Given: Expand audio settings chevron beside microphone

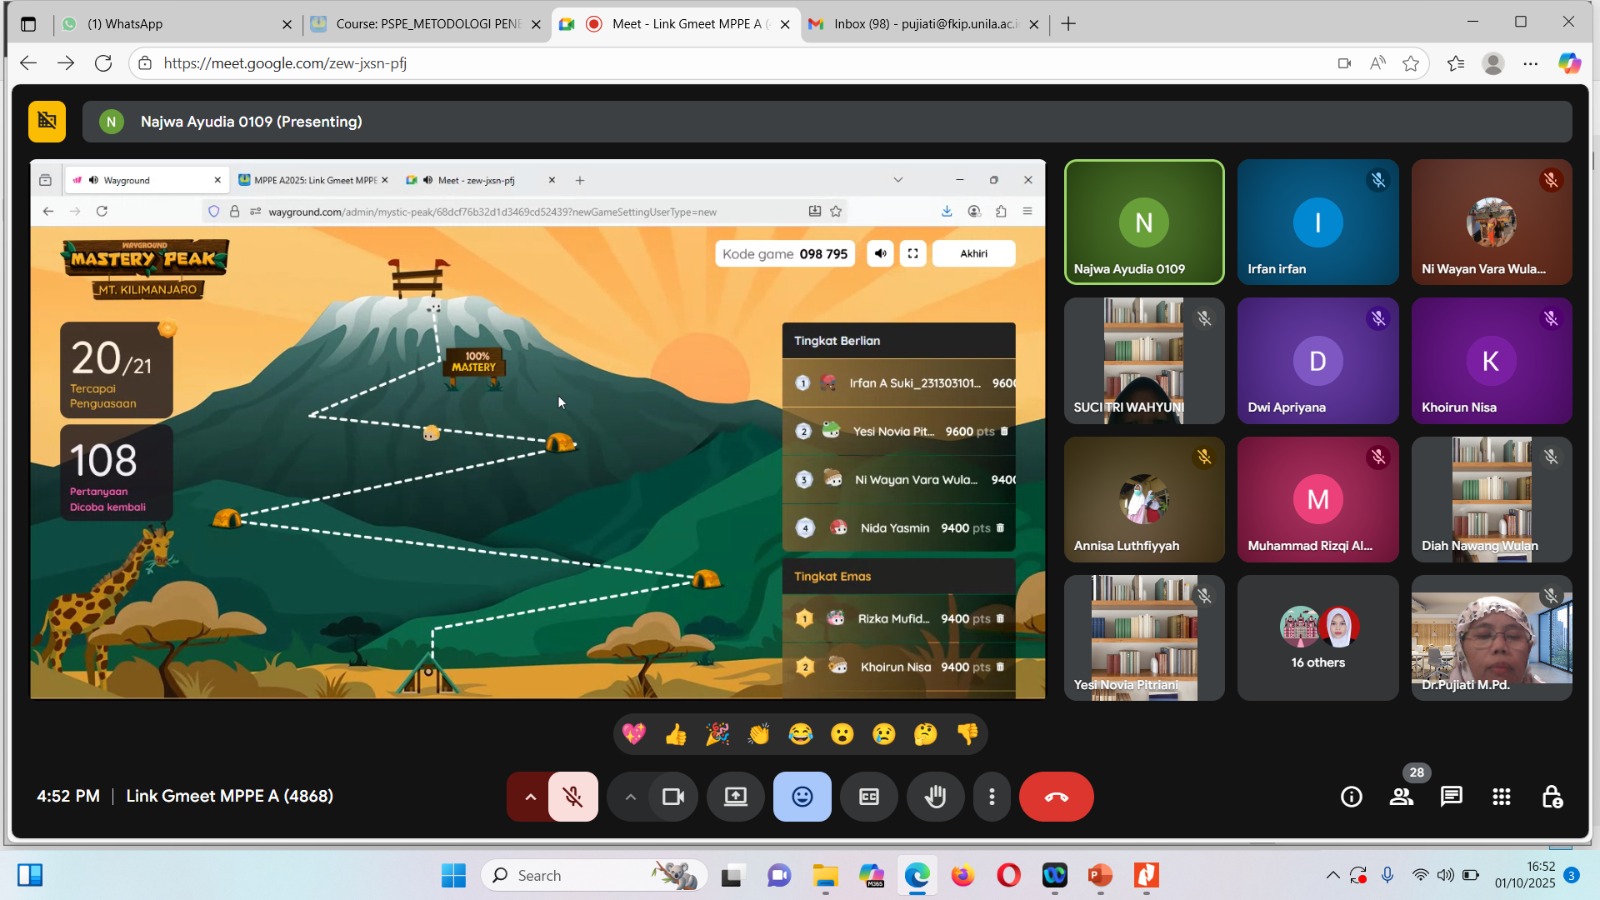Looking at the screenshot, I should (x=530, y=797).
